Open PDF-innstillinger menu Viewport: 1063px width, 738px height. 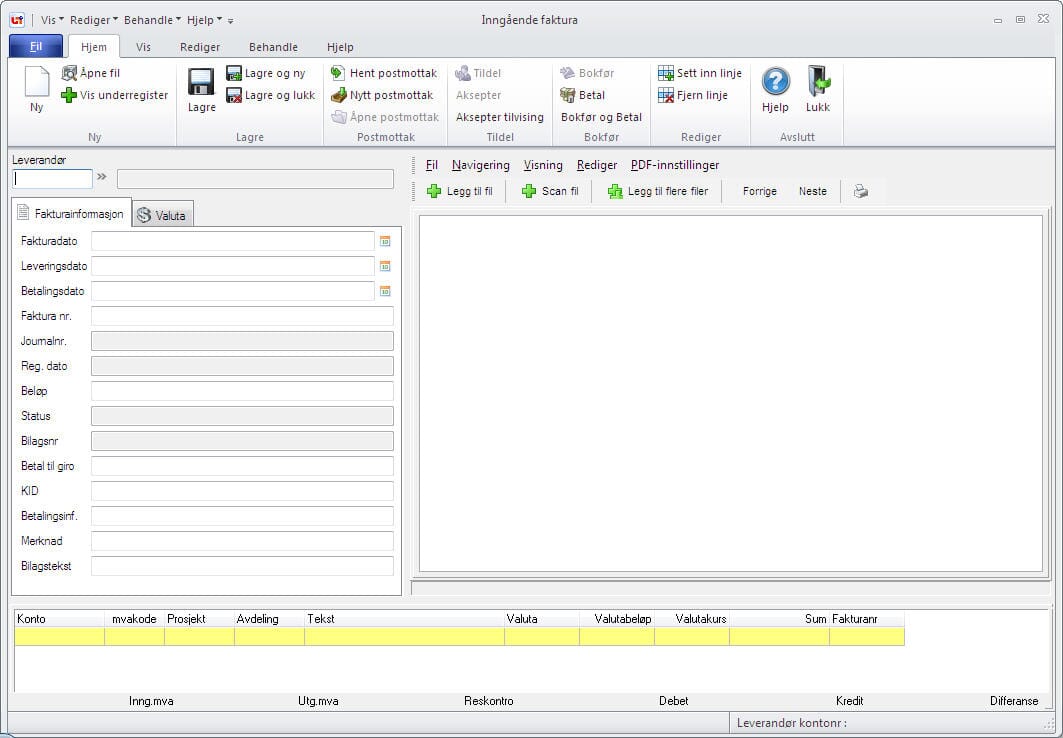coord(675,165)
